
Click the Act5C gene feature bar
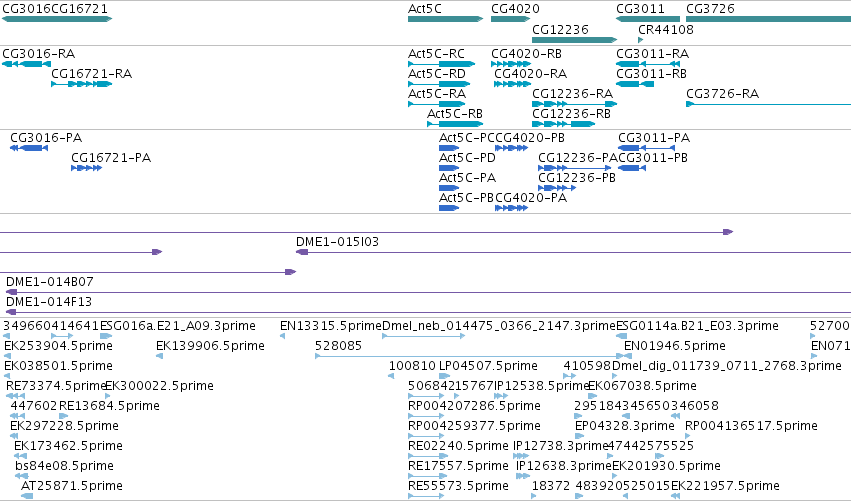coord(445,19)
